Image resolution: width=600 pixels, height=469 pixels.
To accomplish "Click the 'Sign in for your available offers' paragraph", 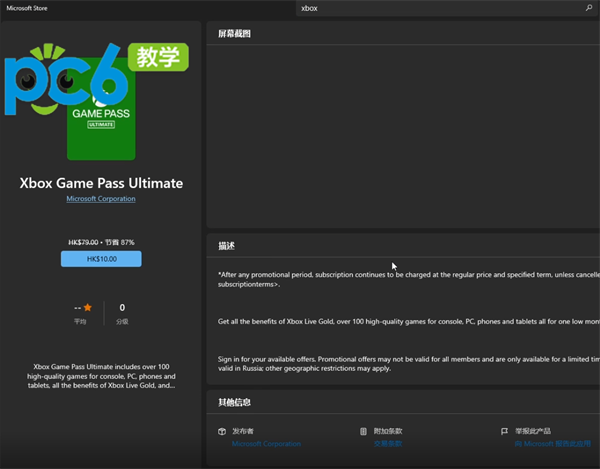I will (x=409, y=364).
